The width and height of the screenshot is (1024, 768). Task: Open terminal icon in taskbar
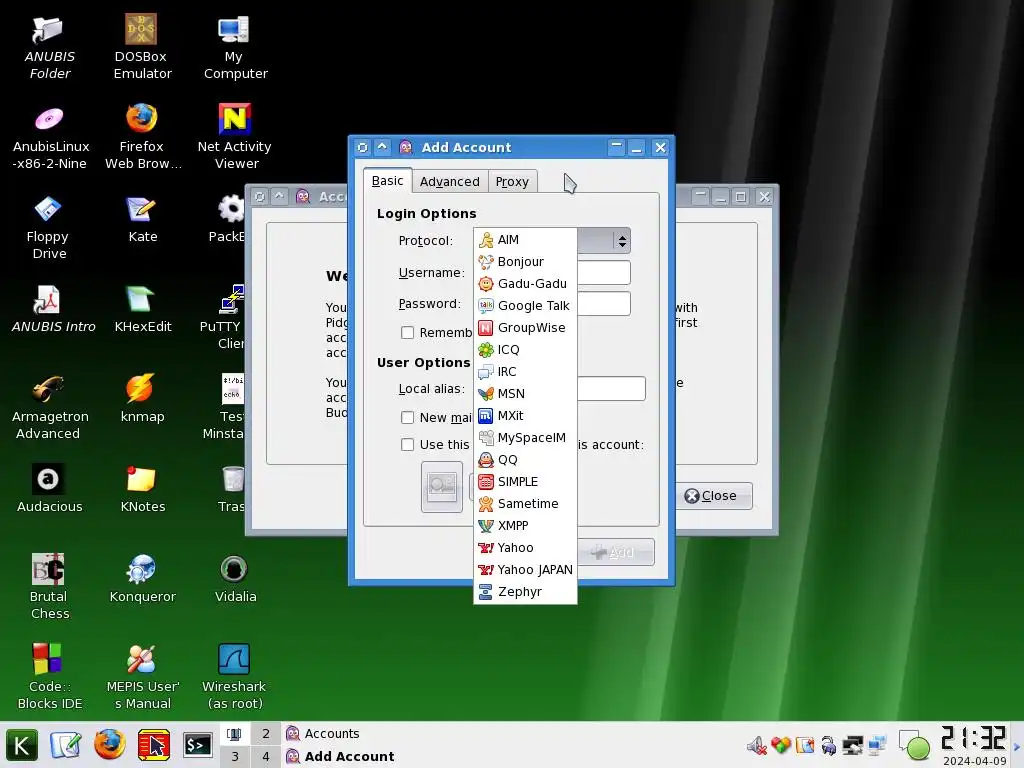[x=197, y=745]
